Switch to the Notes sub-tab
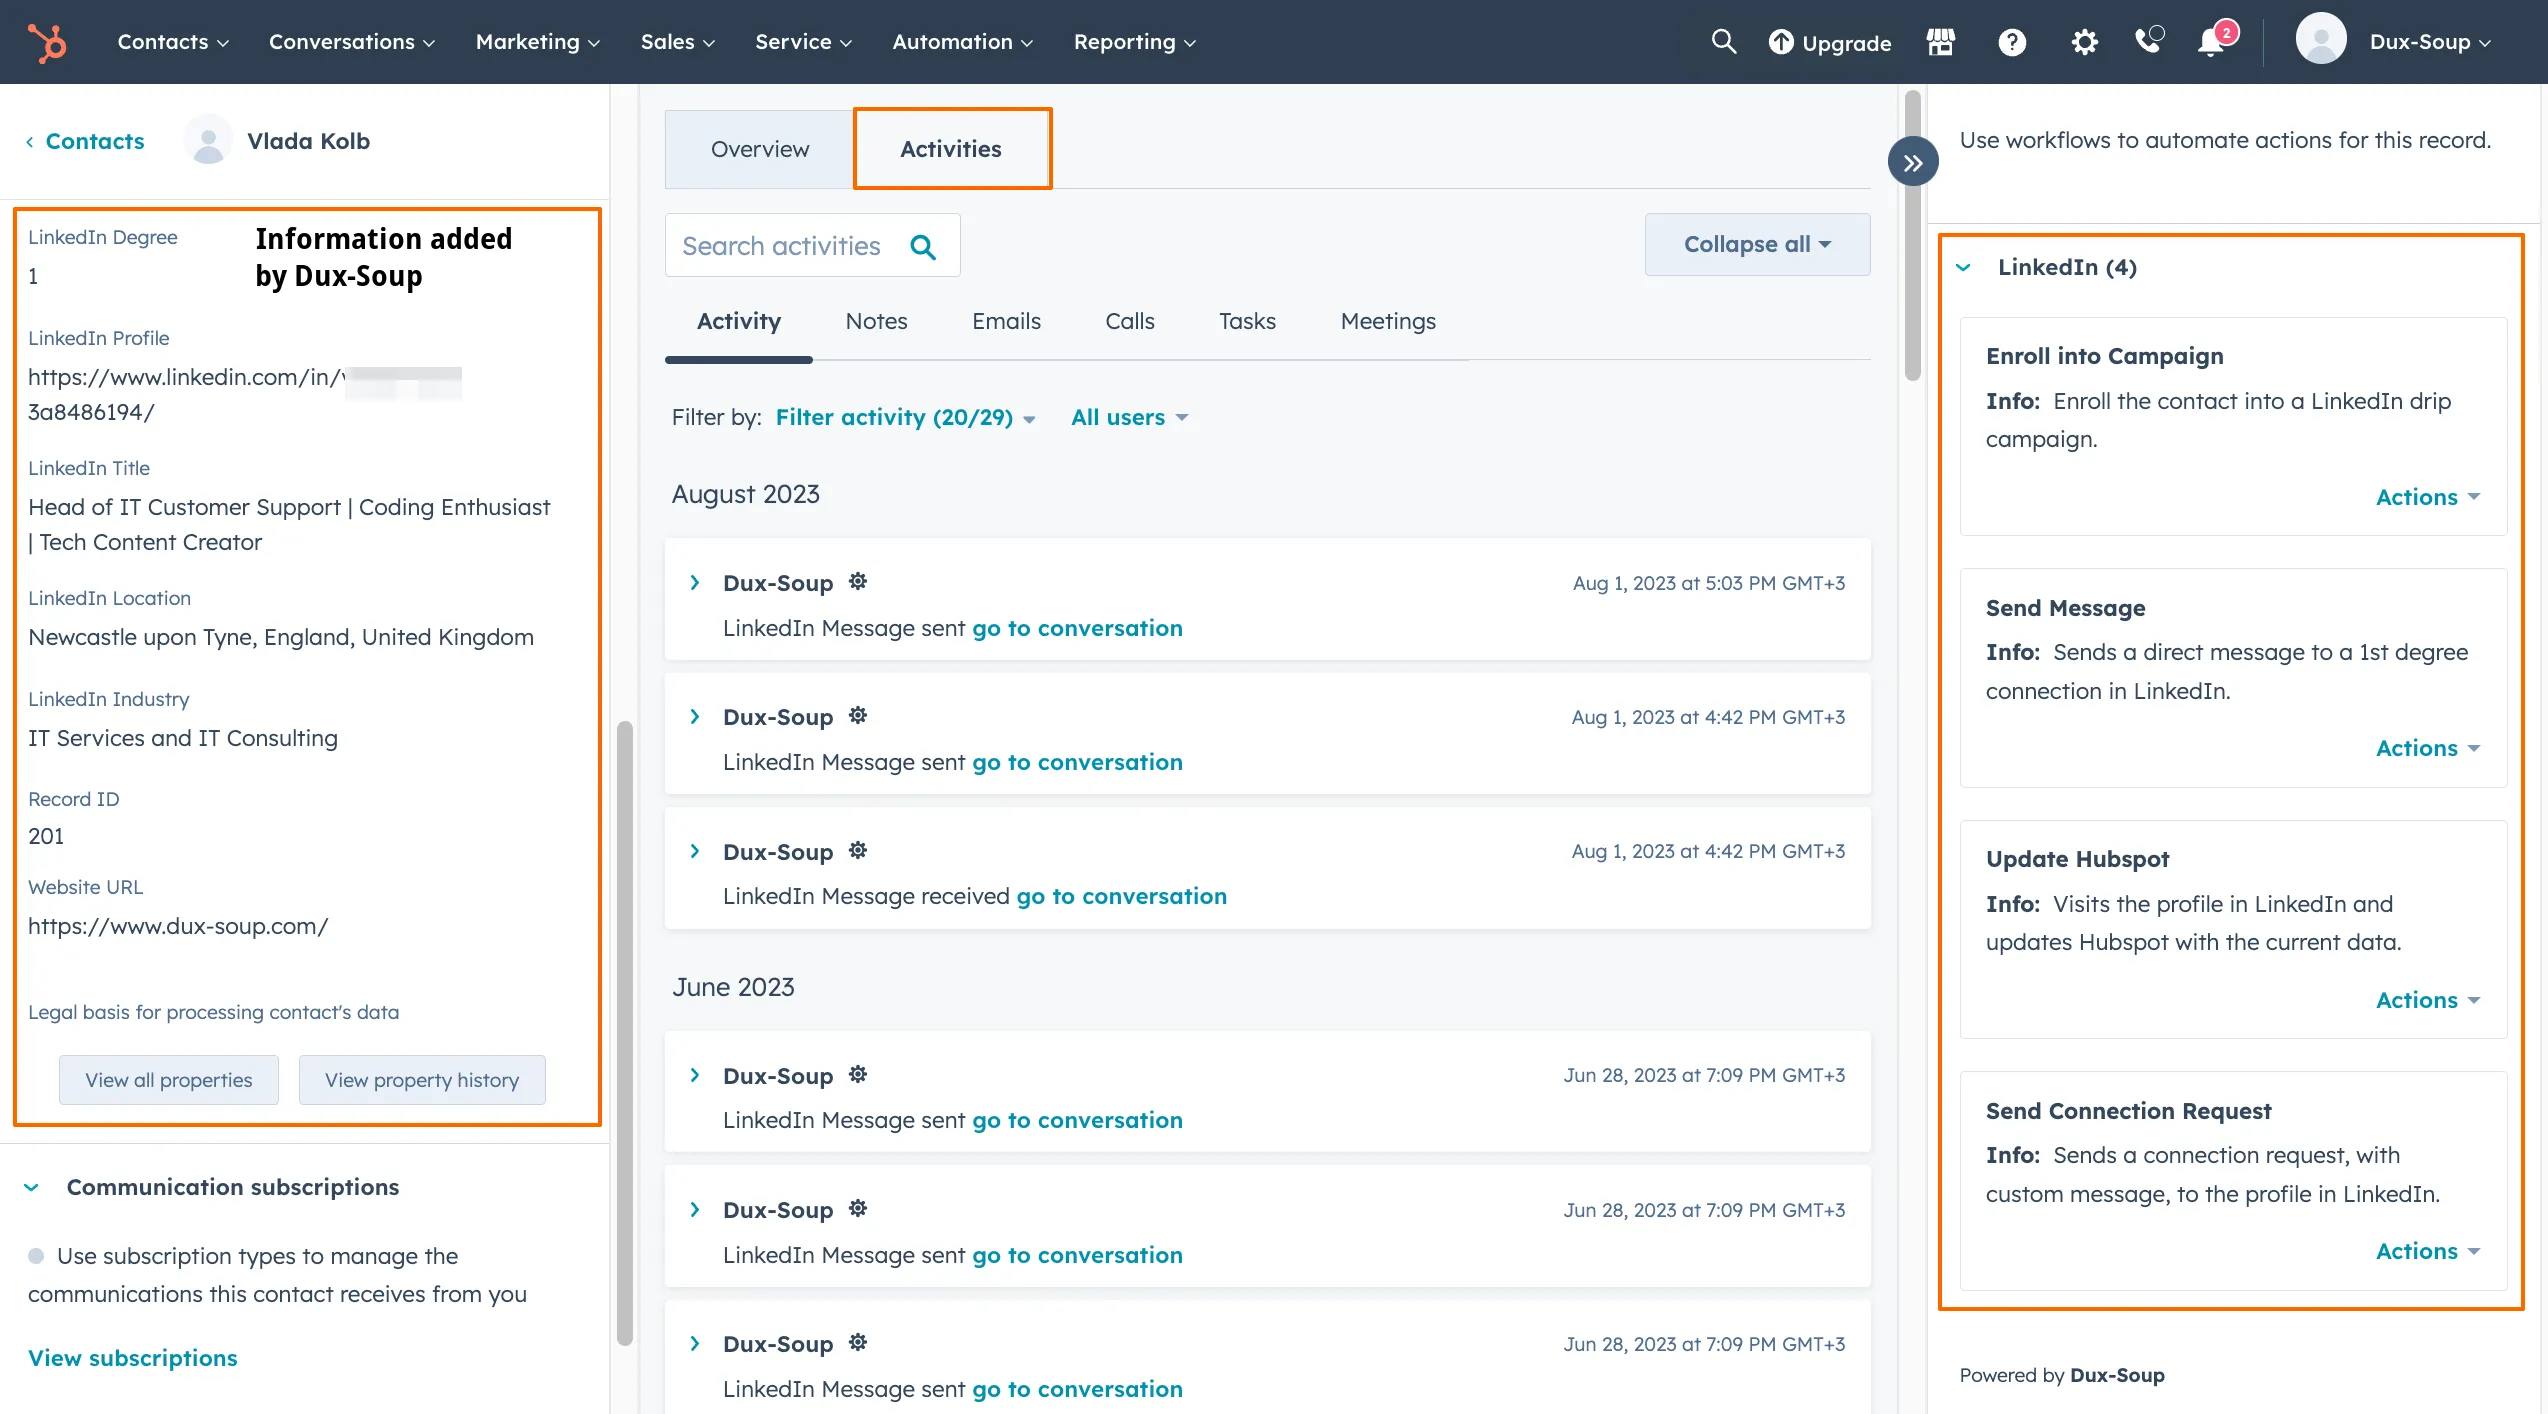The width and height of the screenshot is (2548, 1414). click(876, 322)
